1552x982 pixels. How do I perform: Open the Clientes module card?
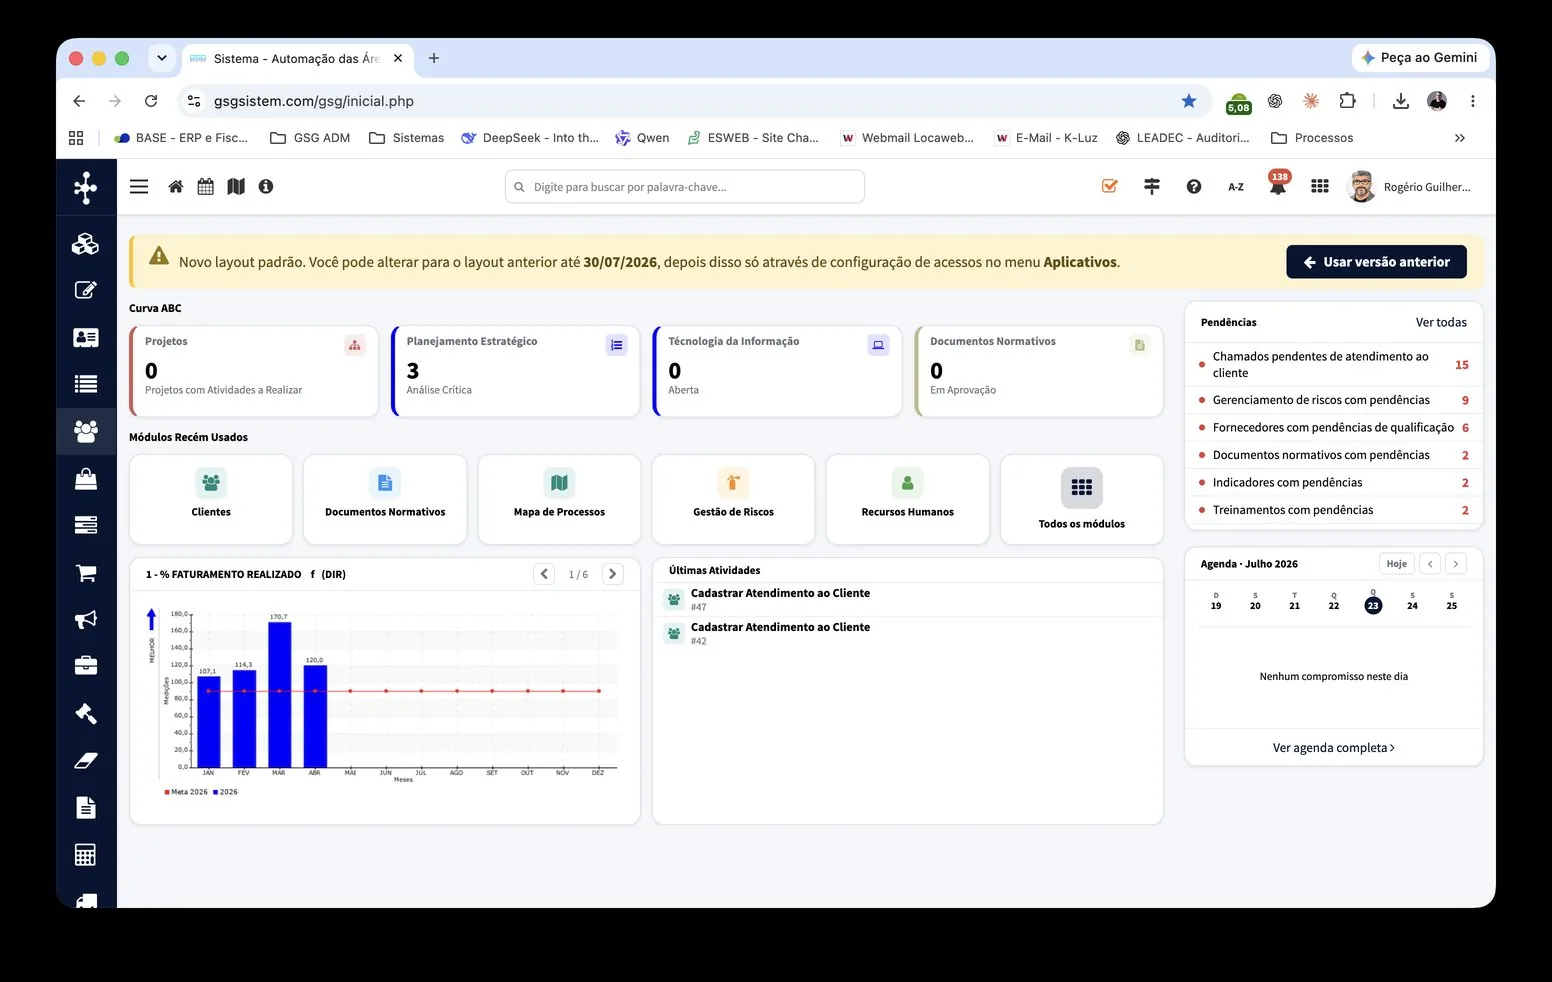(211, 499)
